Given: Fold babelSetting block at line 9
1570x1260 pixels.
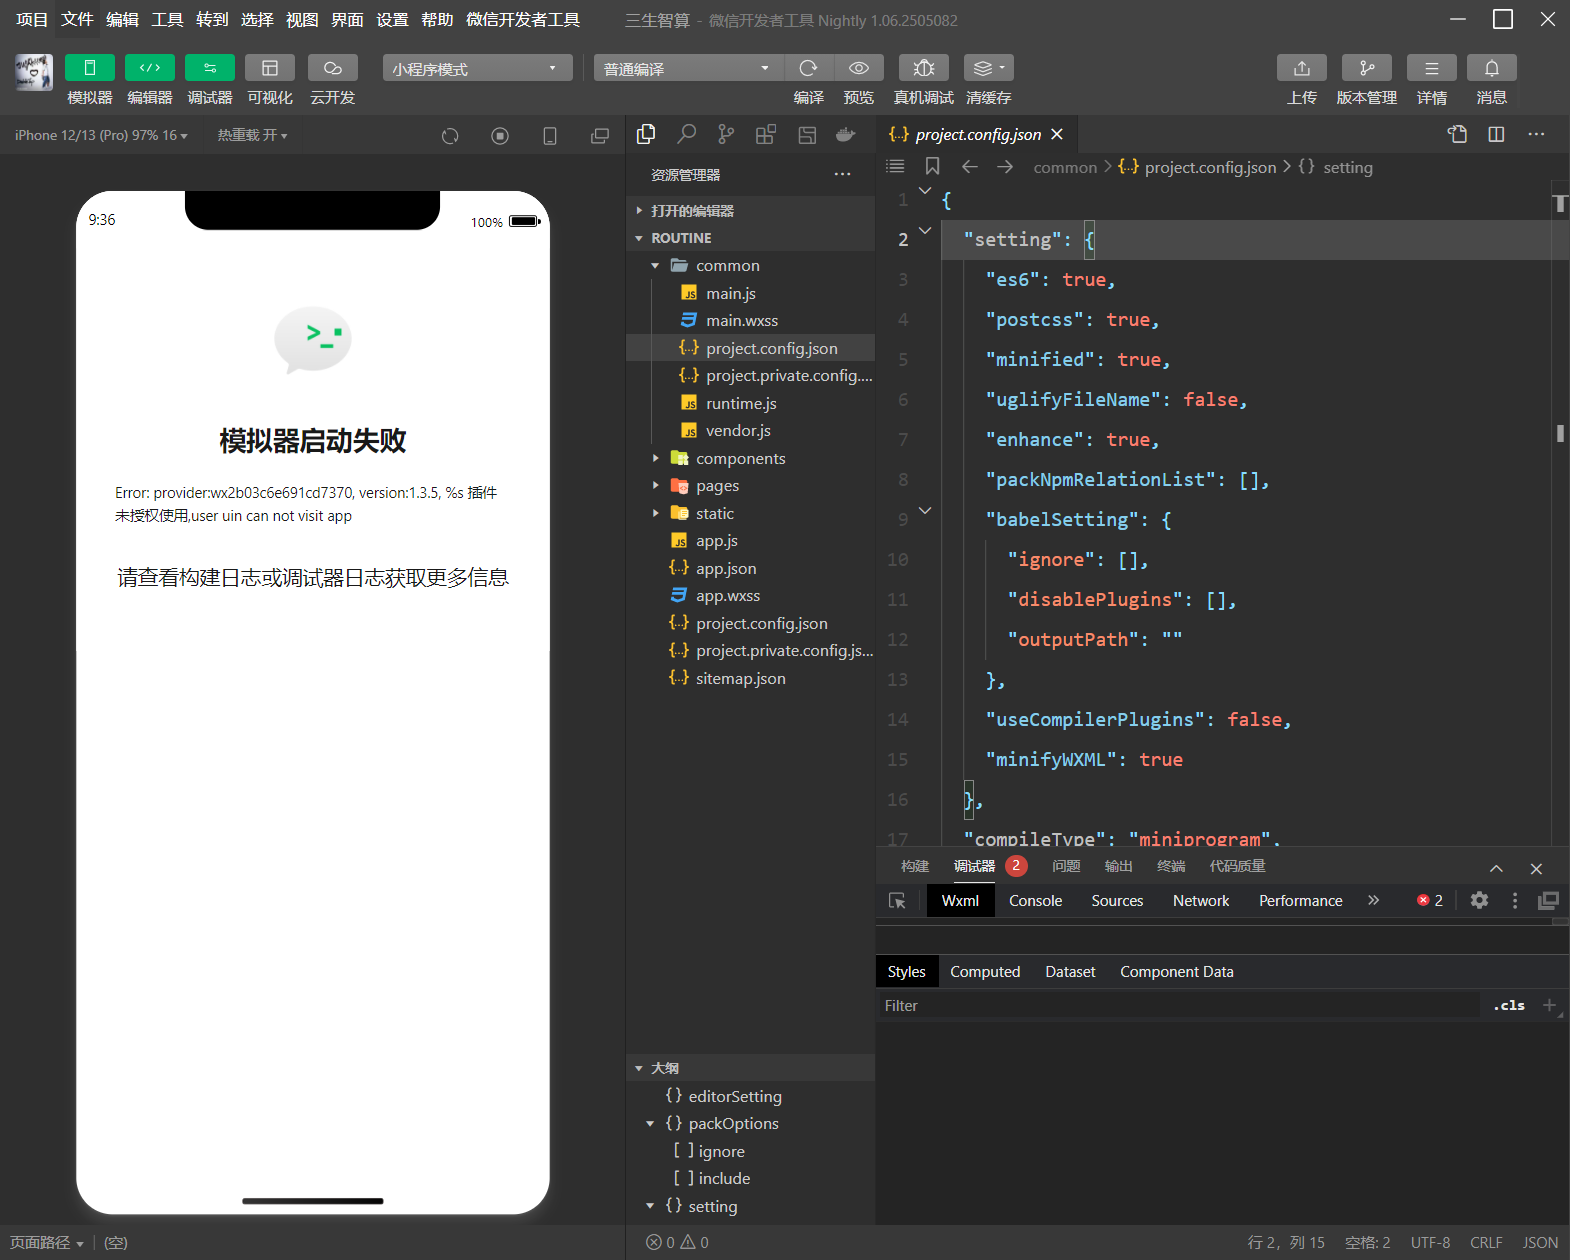Looking at the screenshot, I should pos(925,511).
